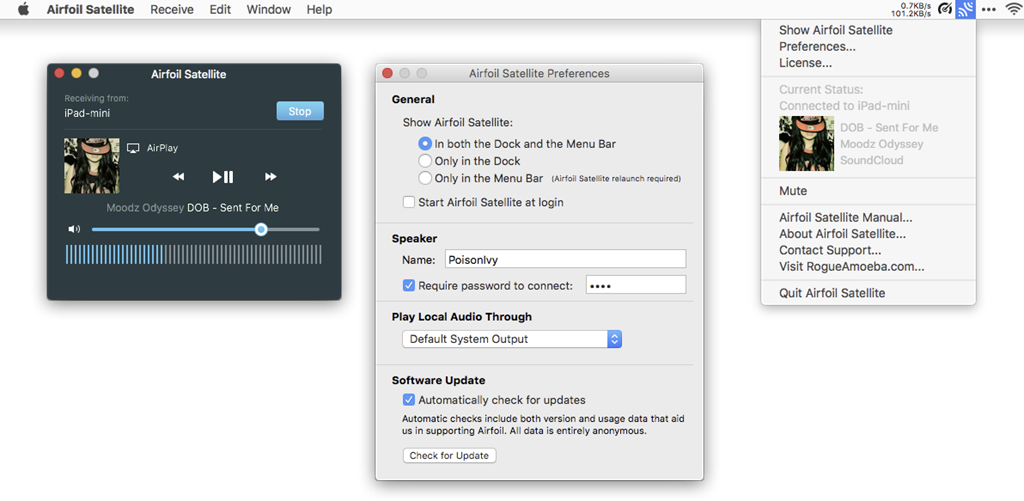Click Moodz Odyssey DOB - Sent For Me text

(x=193, y=208)
